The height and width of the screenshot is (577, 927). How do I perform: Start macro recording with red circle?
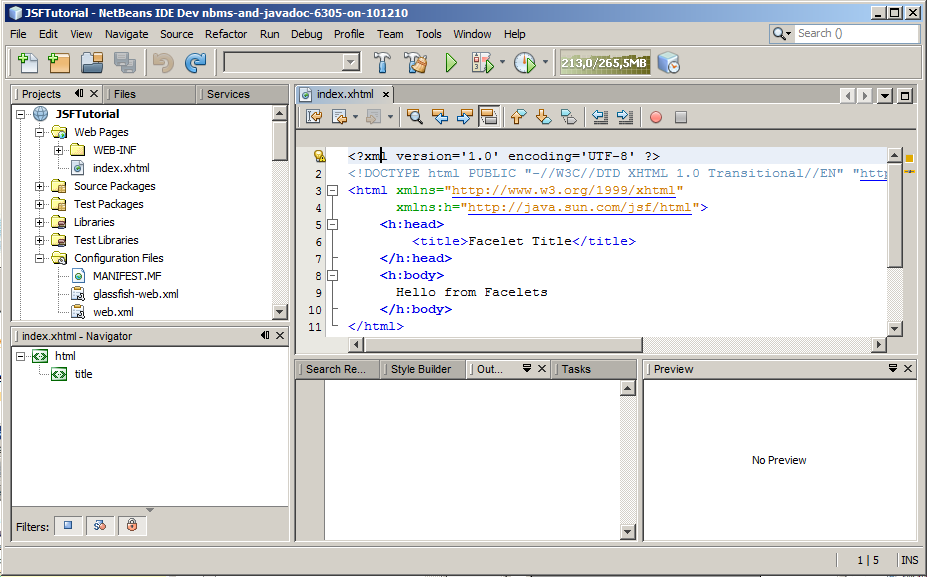(656, 117)
